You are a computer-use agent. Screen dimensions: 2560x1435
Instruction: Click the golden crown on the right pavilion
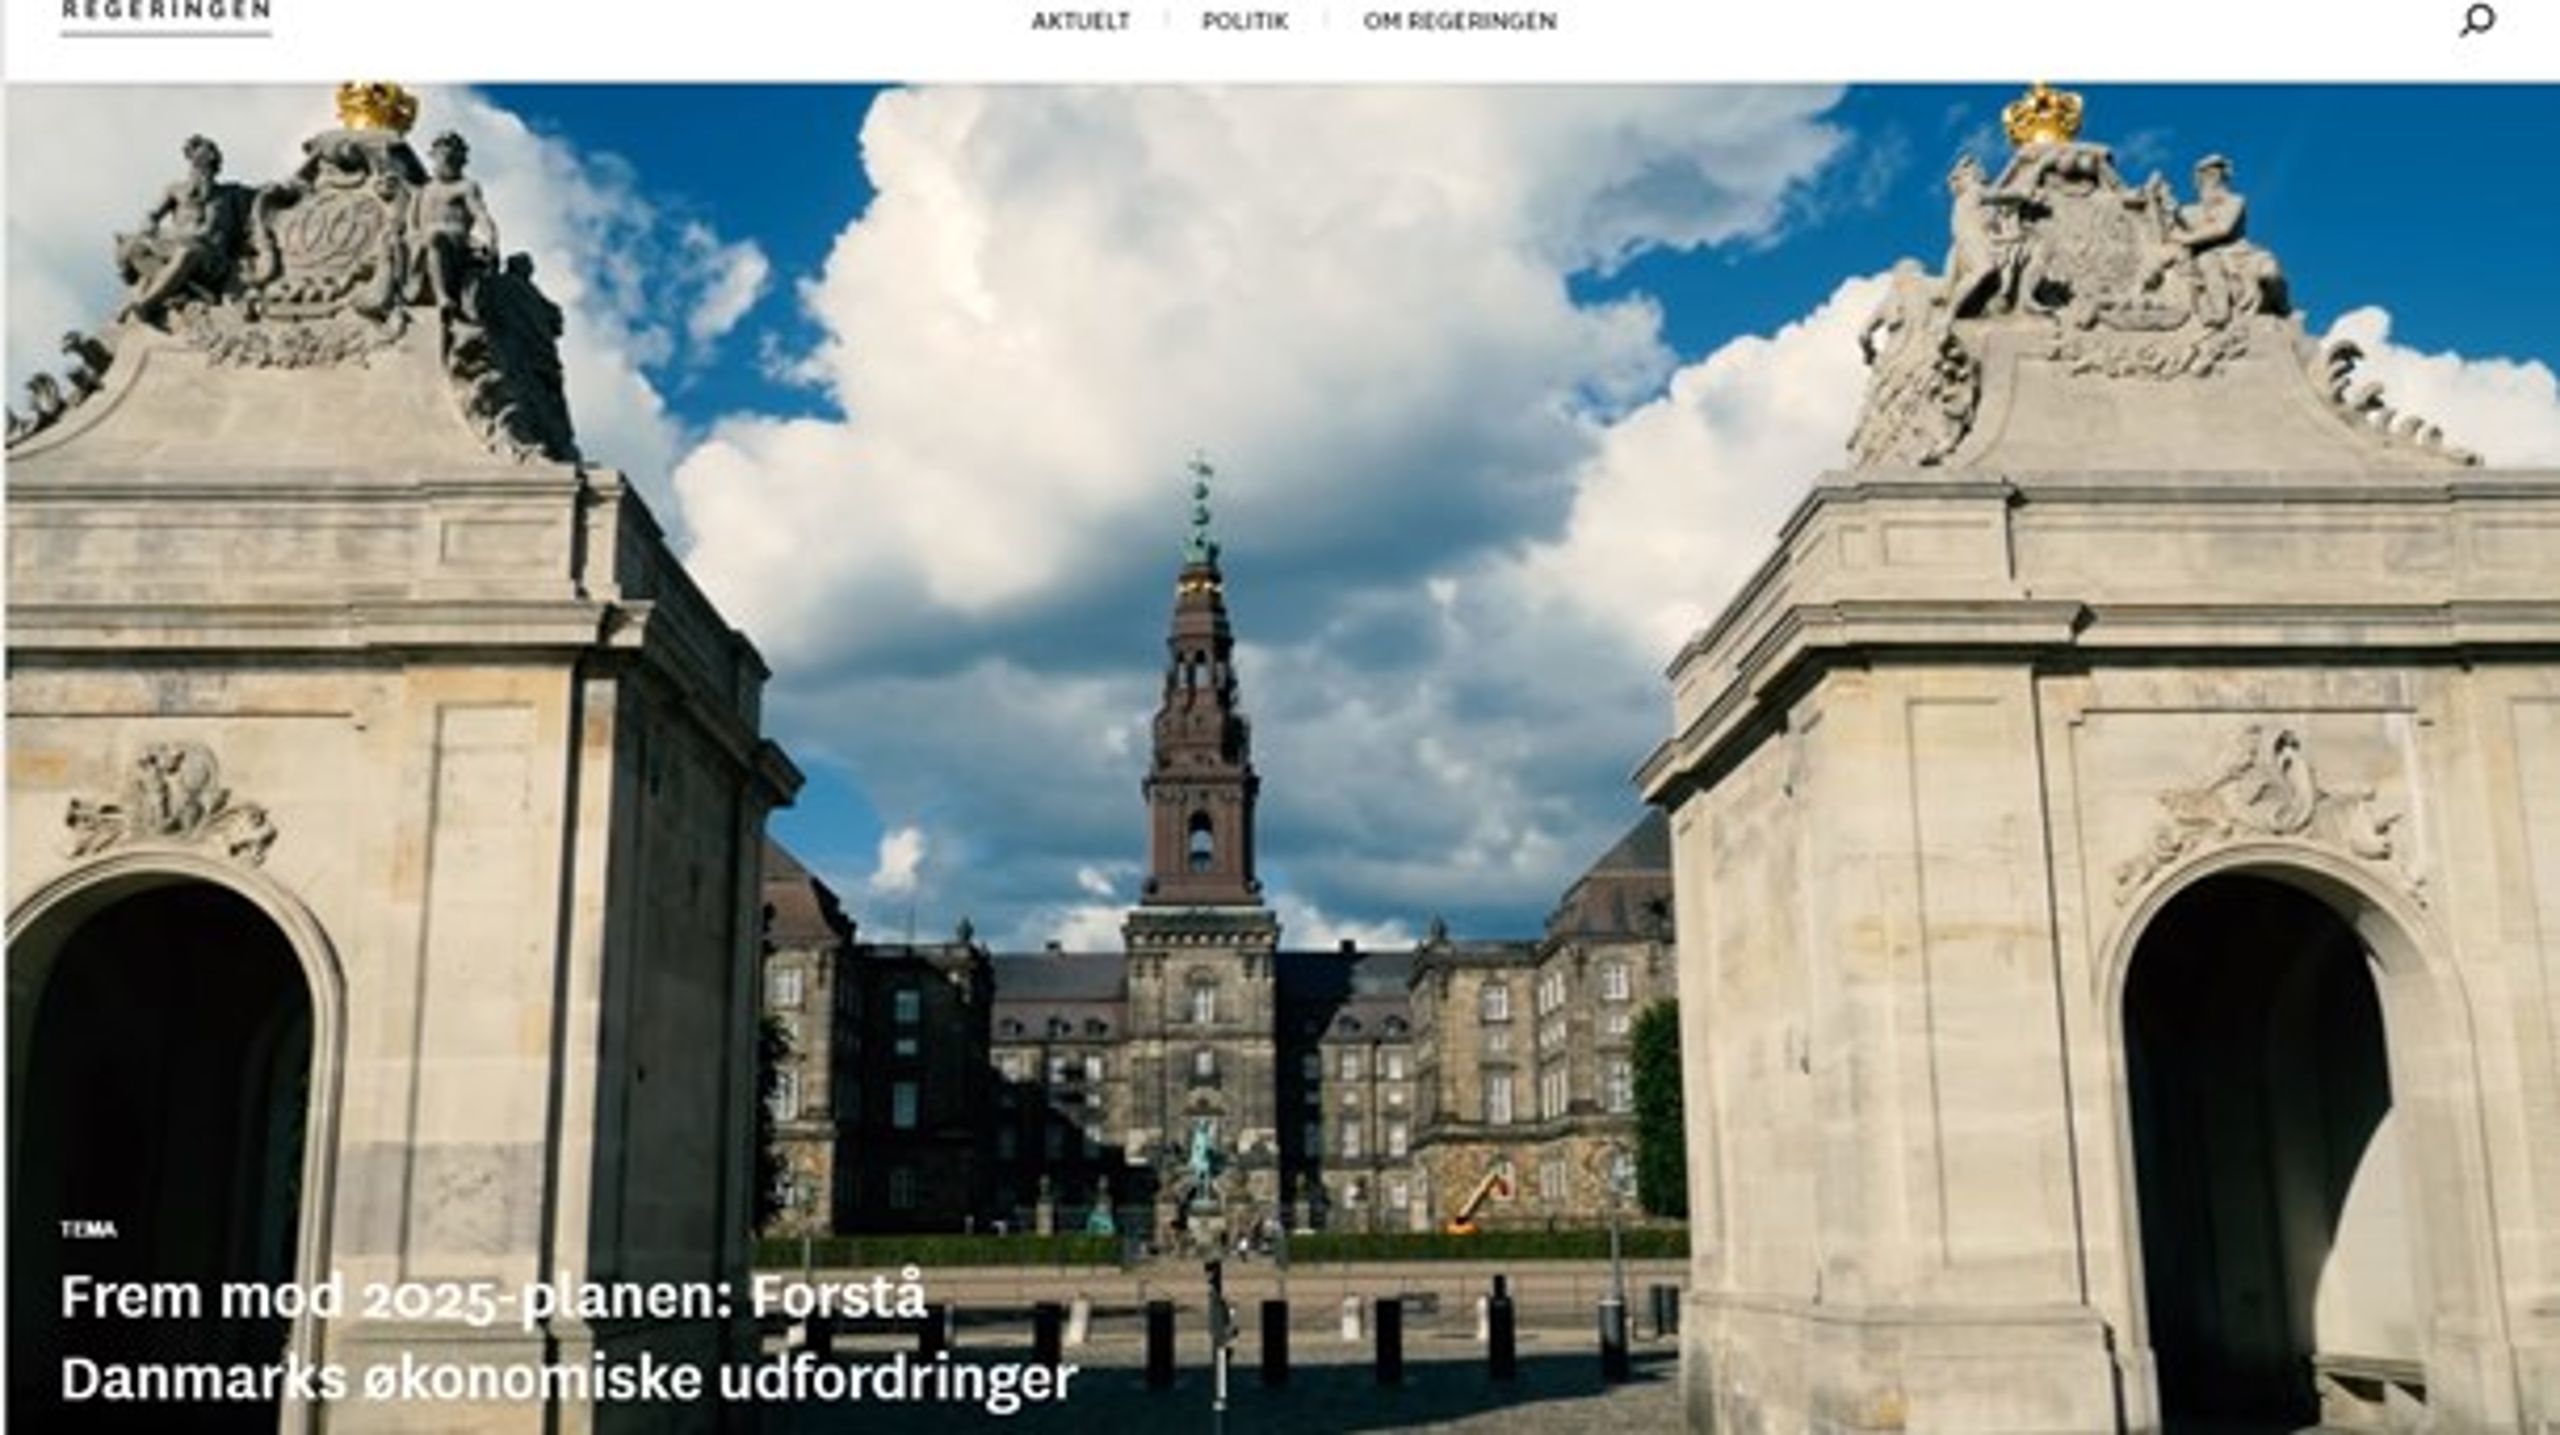point(2043,117)
